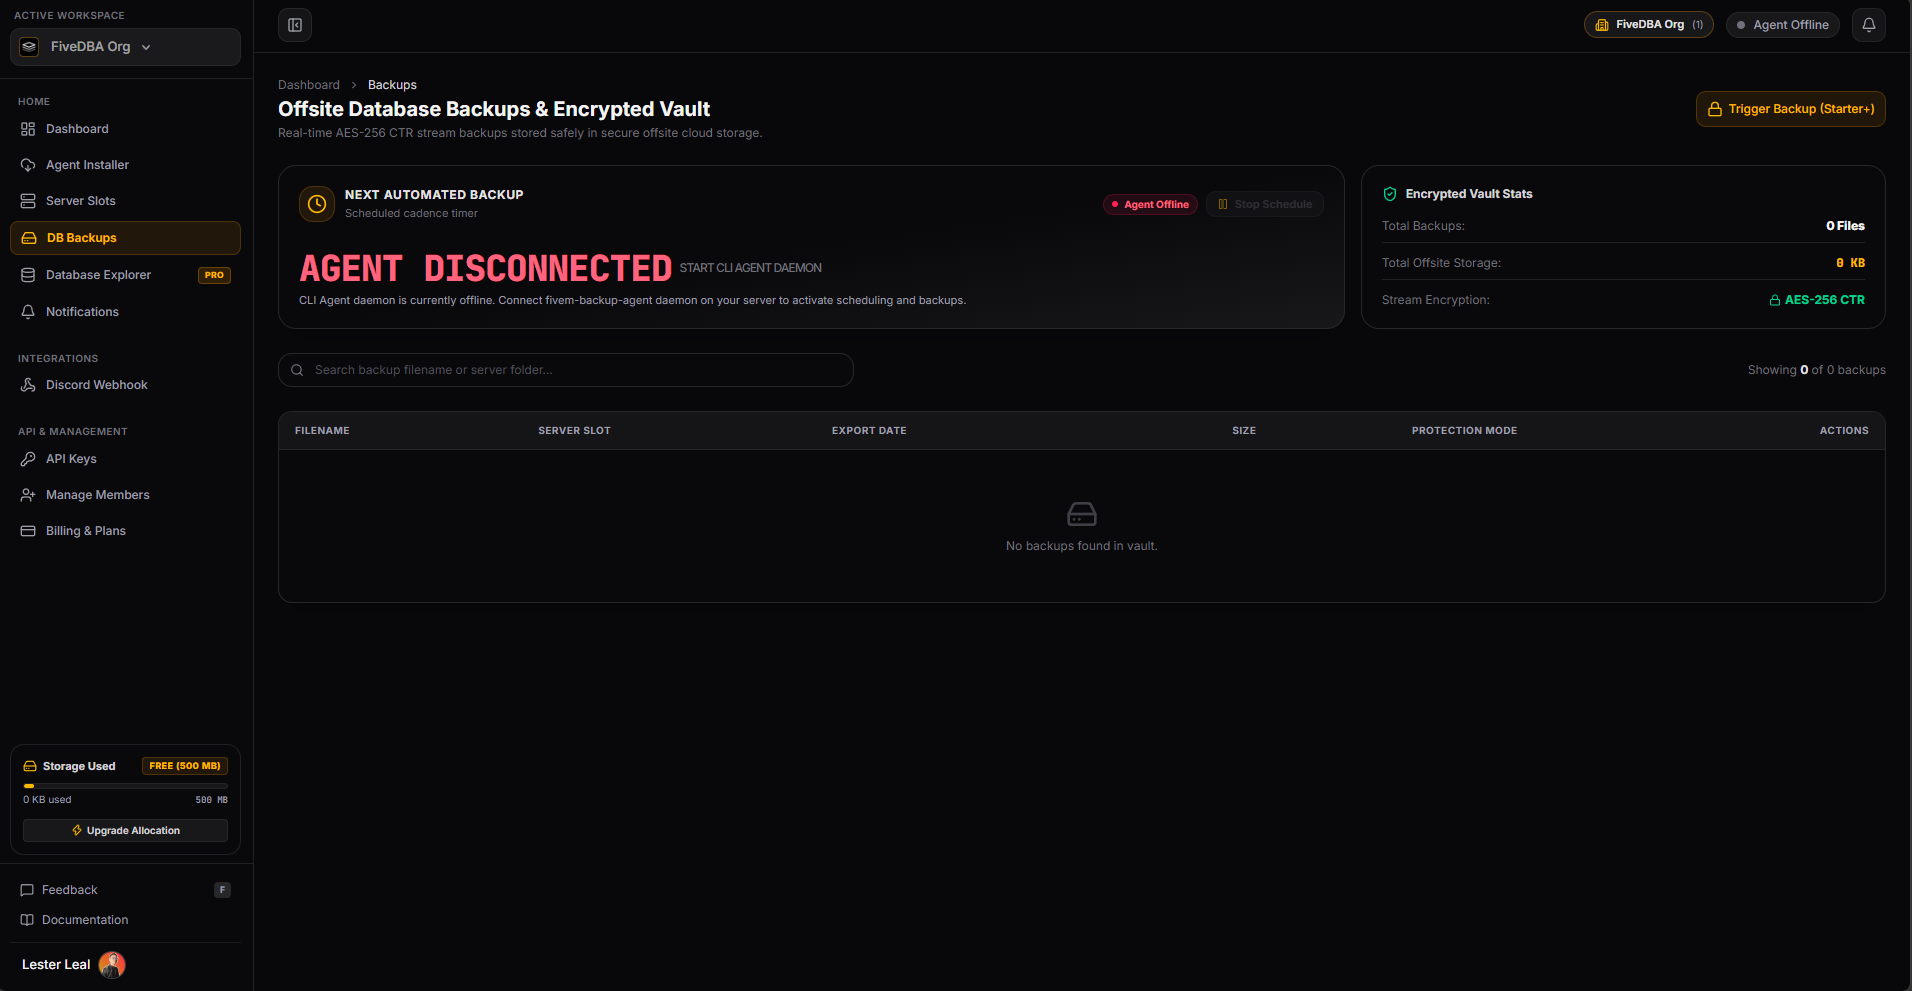
Task: Click the SIZE column header
Action: coord(1244,431)
